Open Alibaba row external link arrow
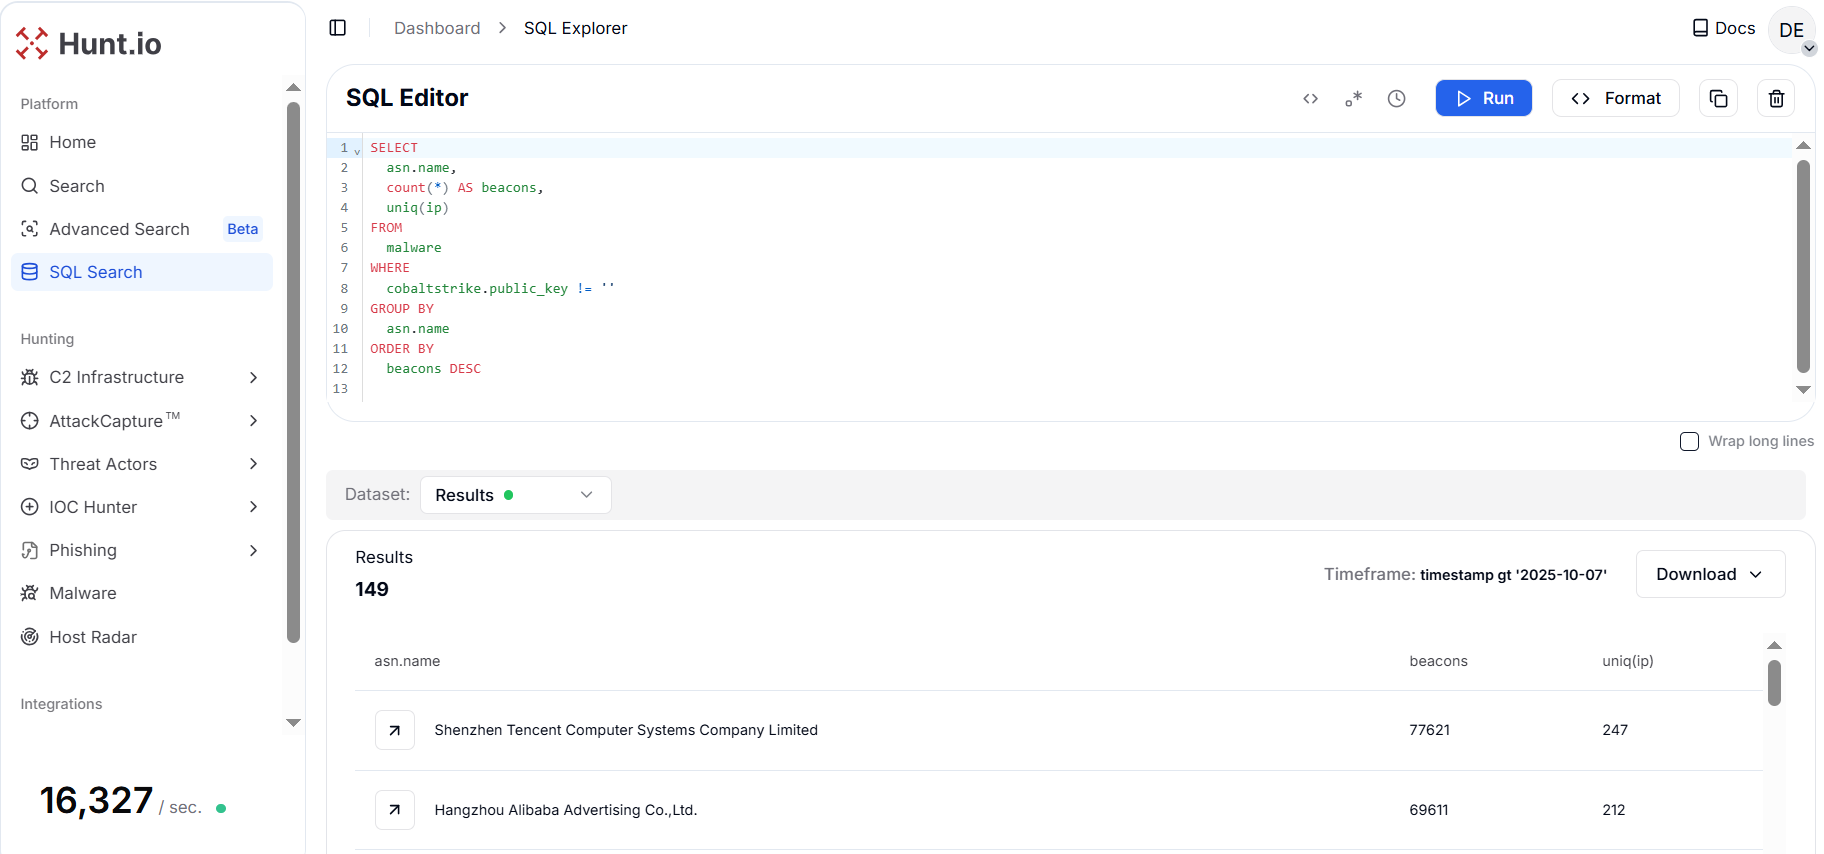Viewport: 1824px width, 854px height. click(x=395, y=810)
